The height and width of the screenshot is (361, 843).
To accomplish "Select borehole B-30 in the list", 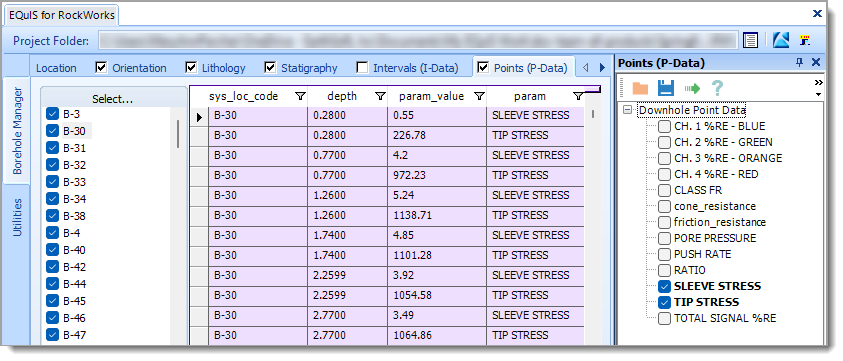I will 74,131.
